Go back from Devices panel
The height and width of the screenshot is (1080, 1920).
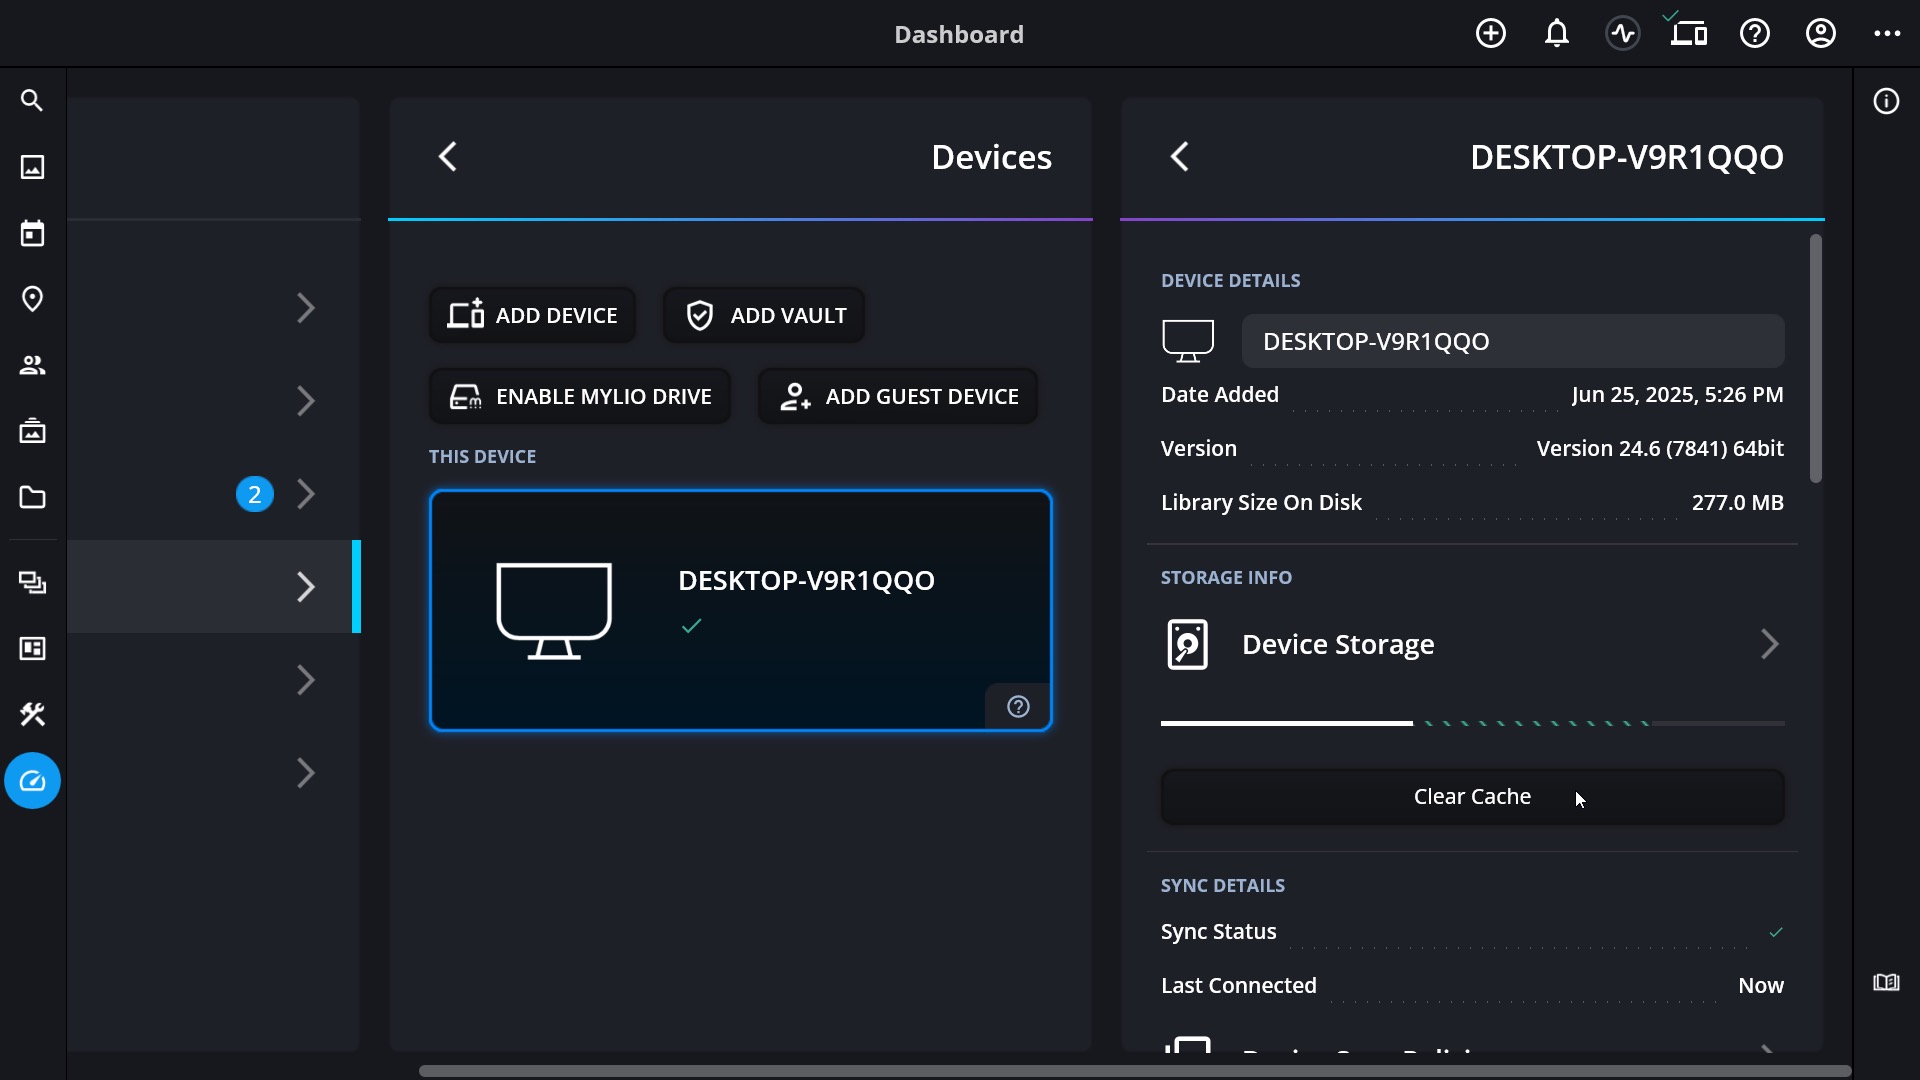coord(448,157)
